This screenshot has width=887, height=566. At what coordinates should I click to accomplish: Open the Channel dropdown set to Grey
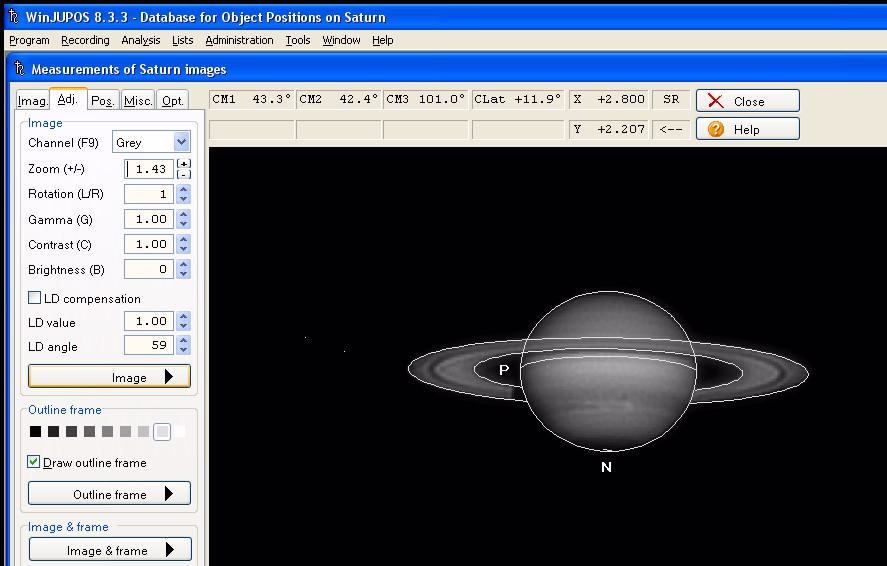coord(151,142)
